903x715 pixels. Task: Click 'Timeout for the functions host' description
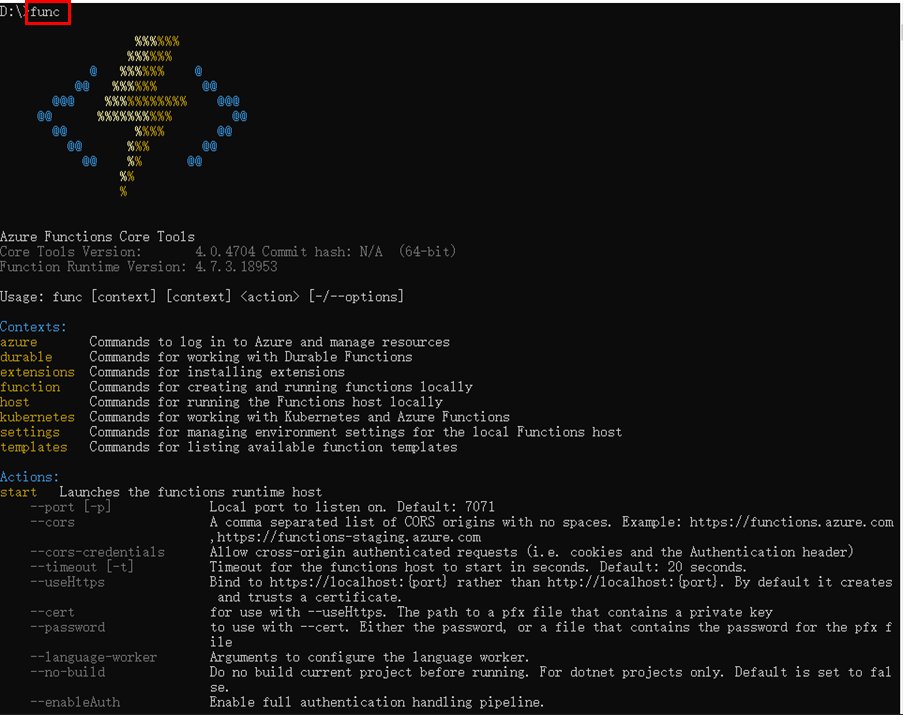click(478, 567)
